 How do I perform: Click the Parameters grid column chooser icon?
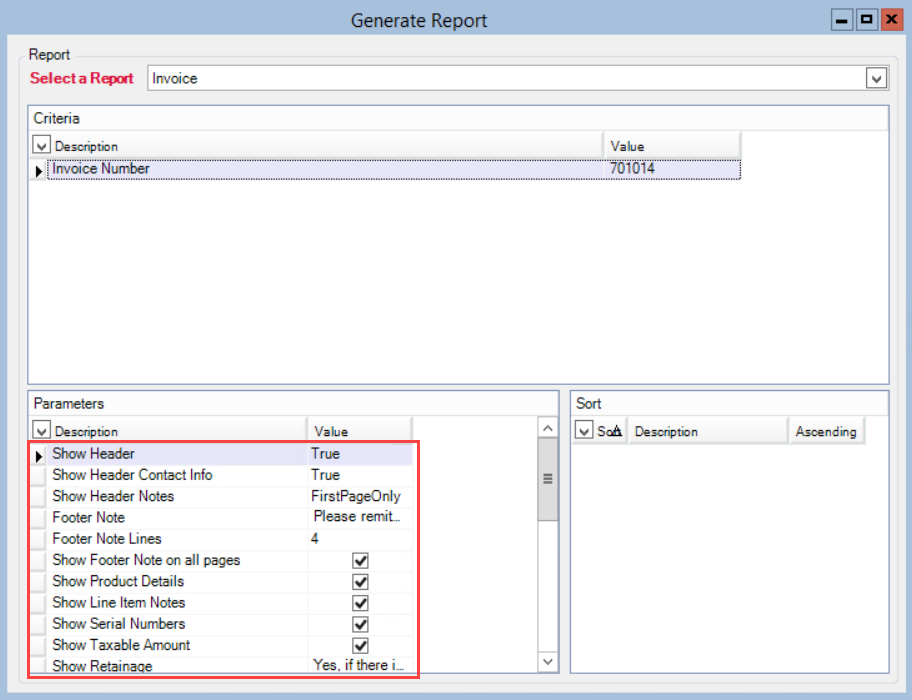41,431
